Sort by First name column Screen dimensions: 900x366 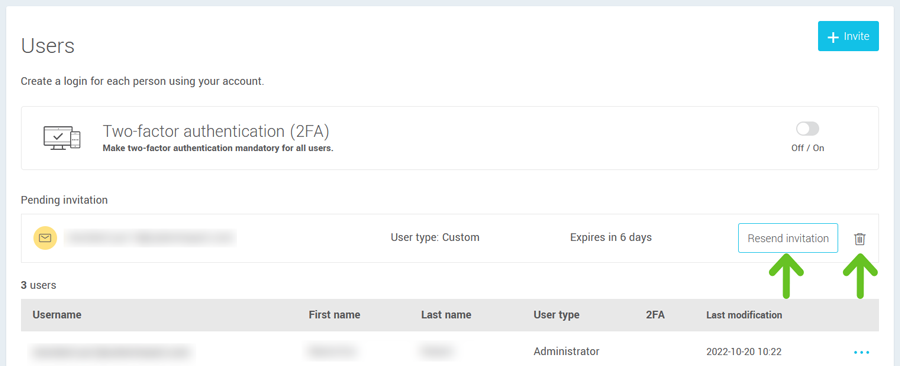335,315
